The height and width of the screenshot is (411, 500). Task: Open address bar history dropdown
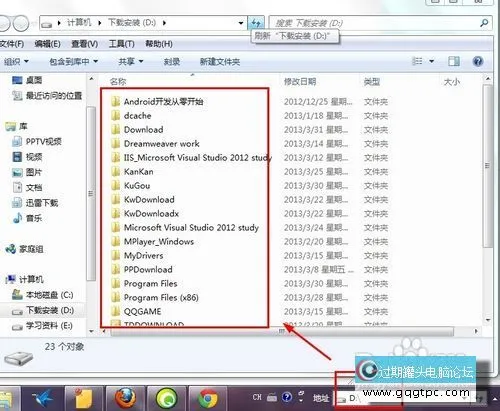pos(241,23)
